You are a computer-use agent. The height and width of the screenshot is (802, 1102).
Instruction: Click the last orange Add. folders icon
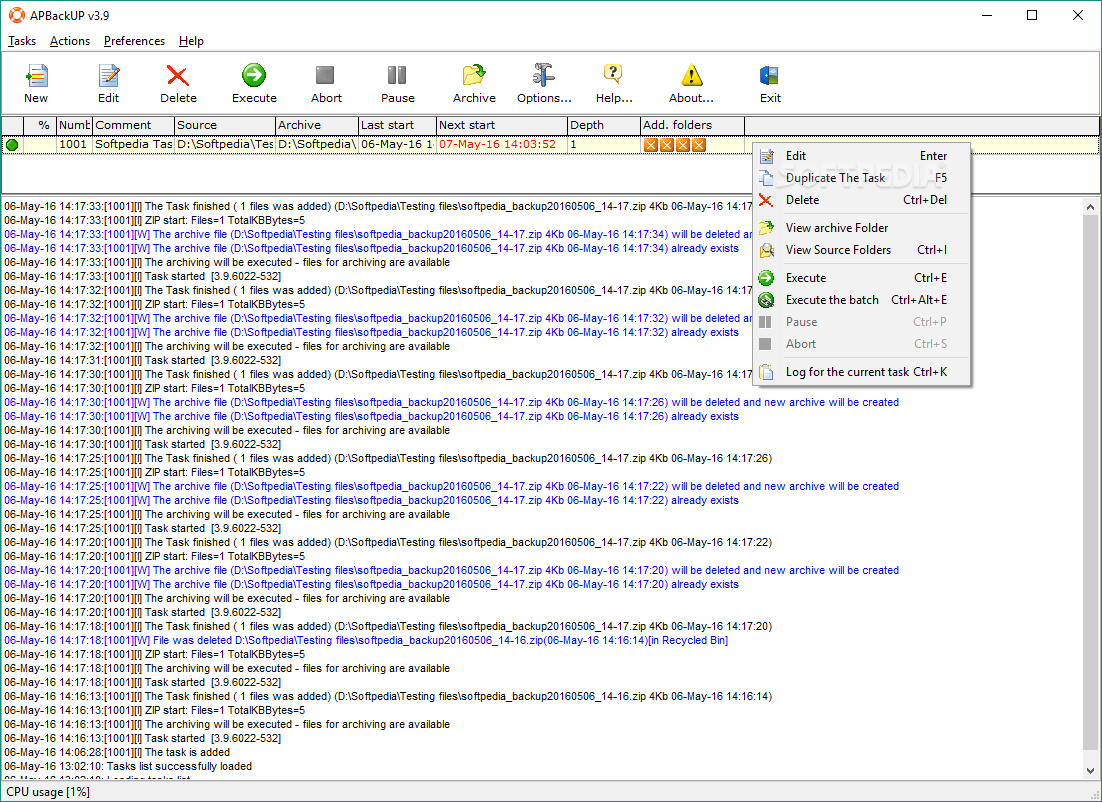click(x=699, y=145)
